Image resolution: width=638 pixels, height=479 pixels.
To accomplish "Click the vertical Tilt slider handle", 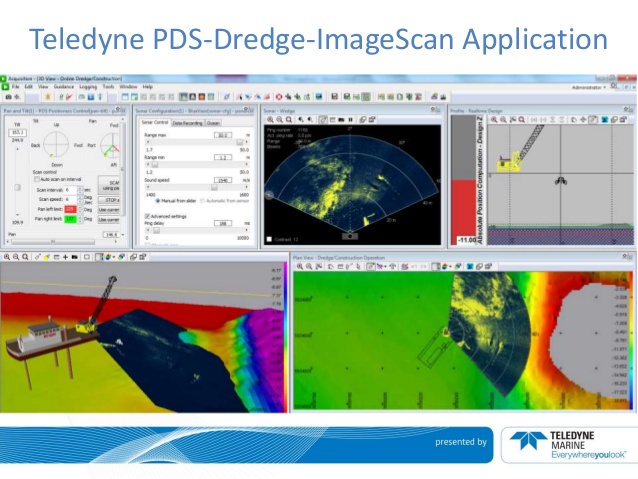I will [x=17, y=187].
